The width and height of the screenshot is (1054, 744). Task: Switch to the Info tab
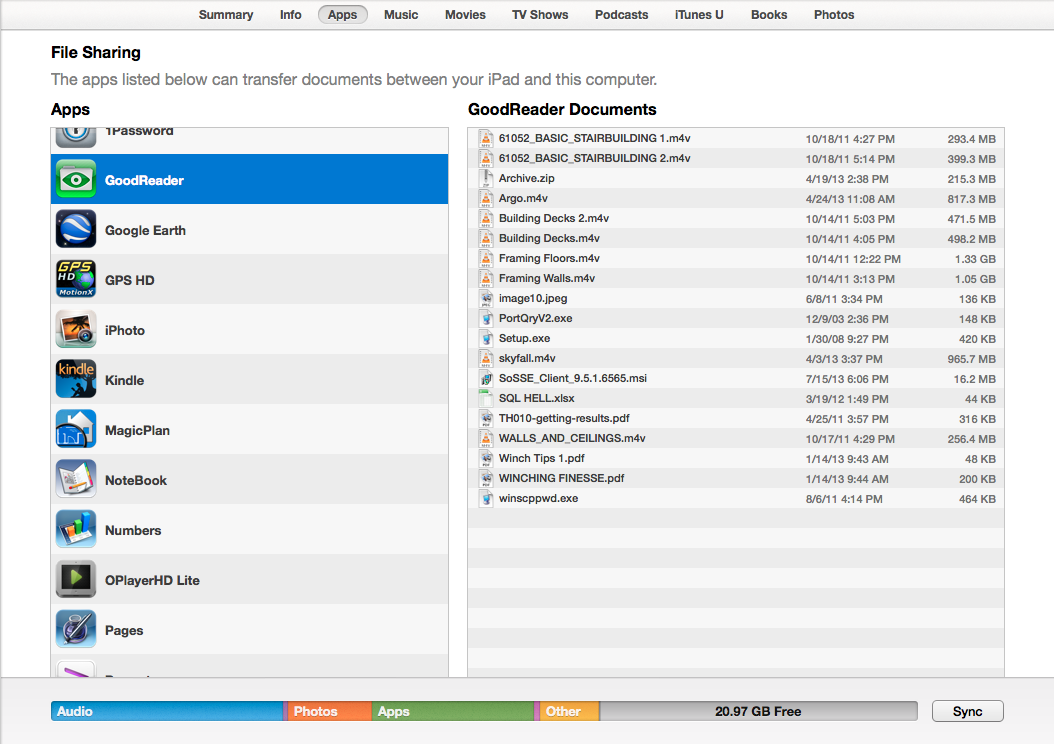(x=290, y=15)
